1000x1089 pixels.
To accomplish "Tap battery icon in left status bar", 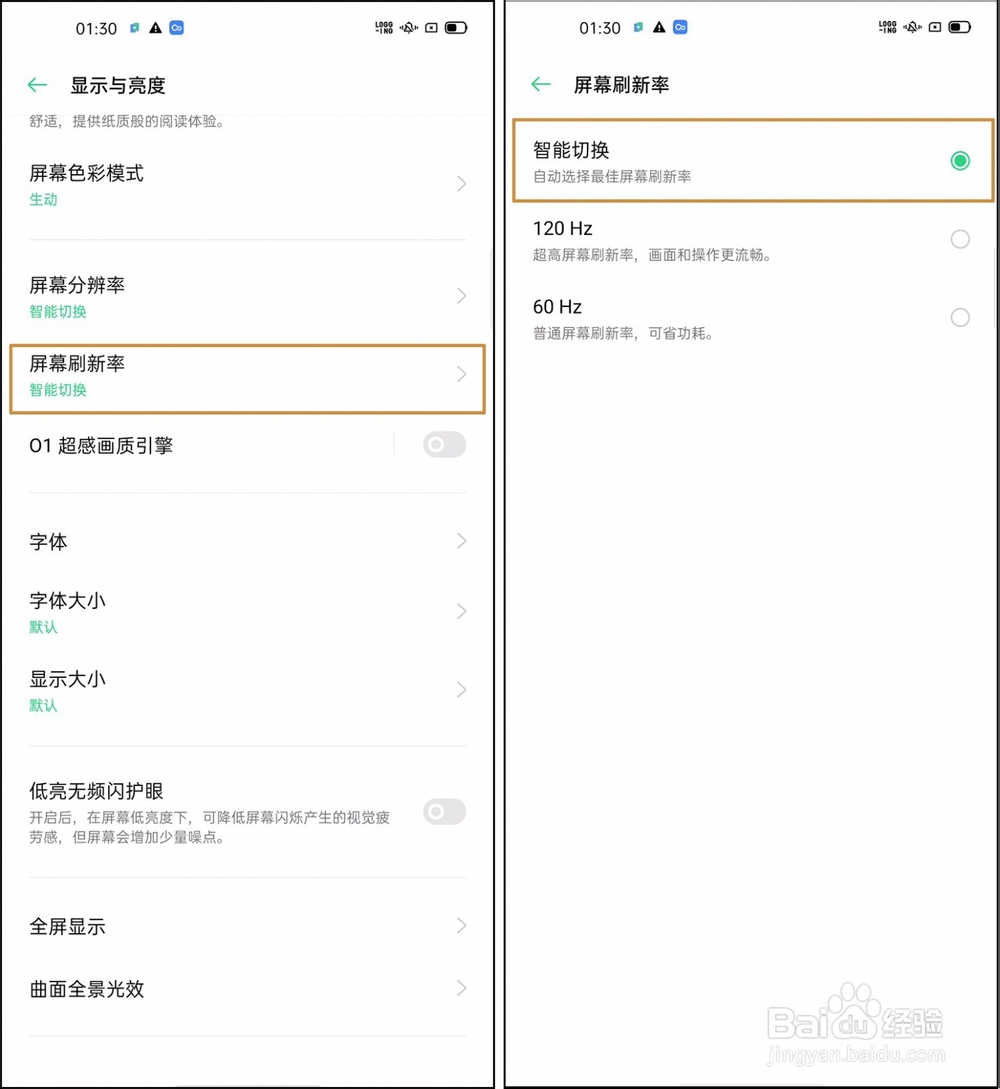I will click(456, 28).
